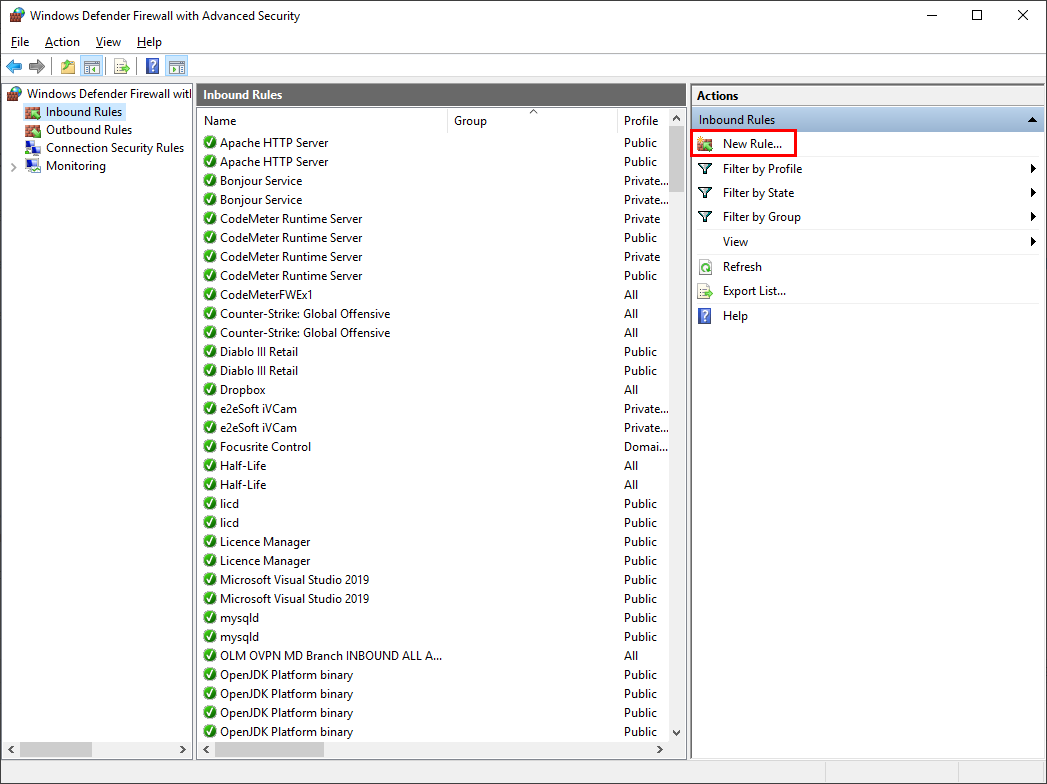Collapse the Inbound Rules actions section
Image resolution: width=1047 pixels, height=784 pixels.
click(1031, 120)
